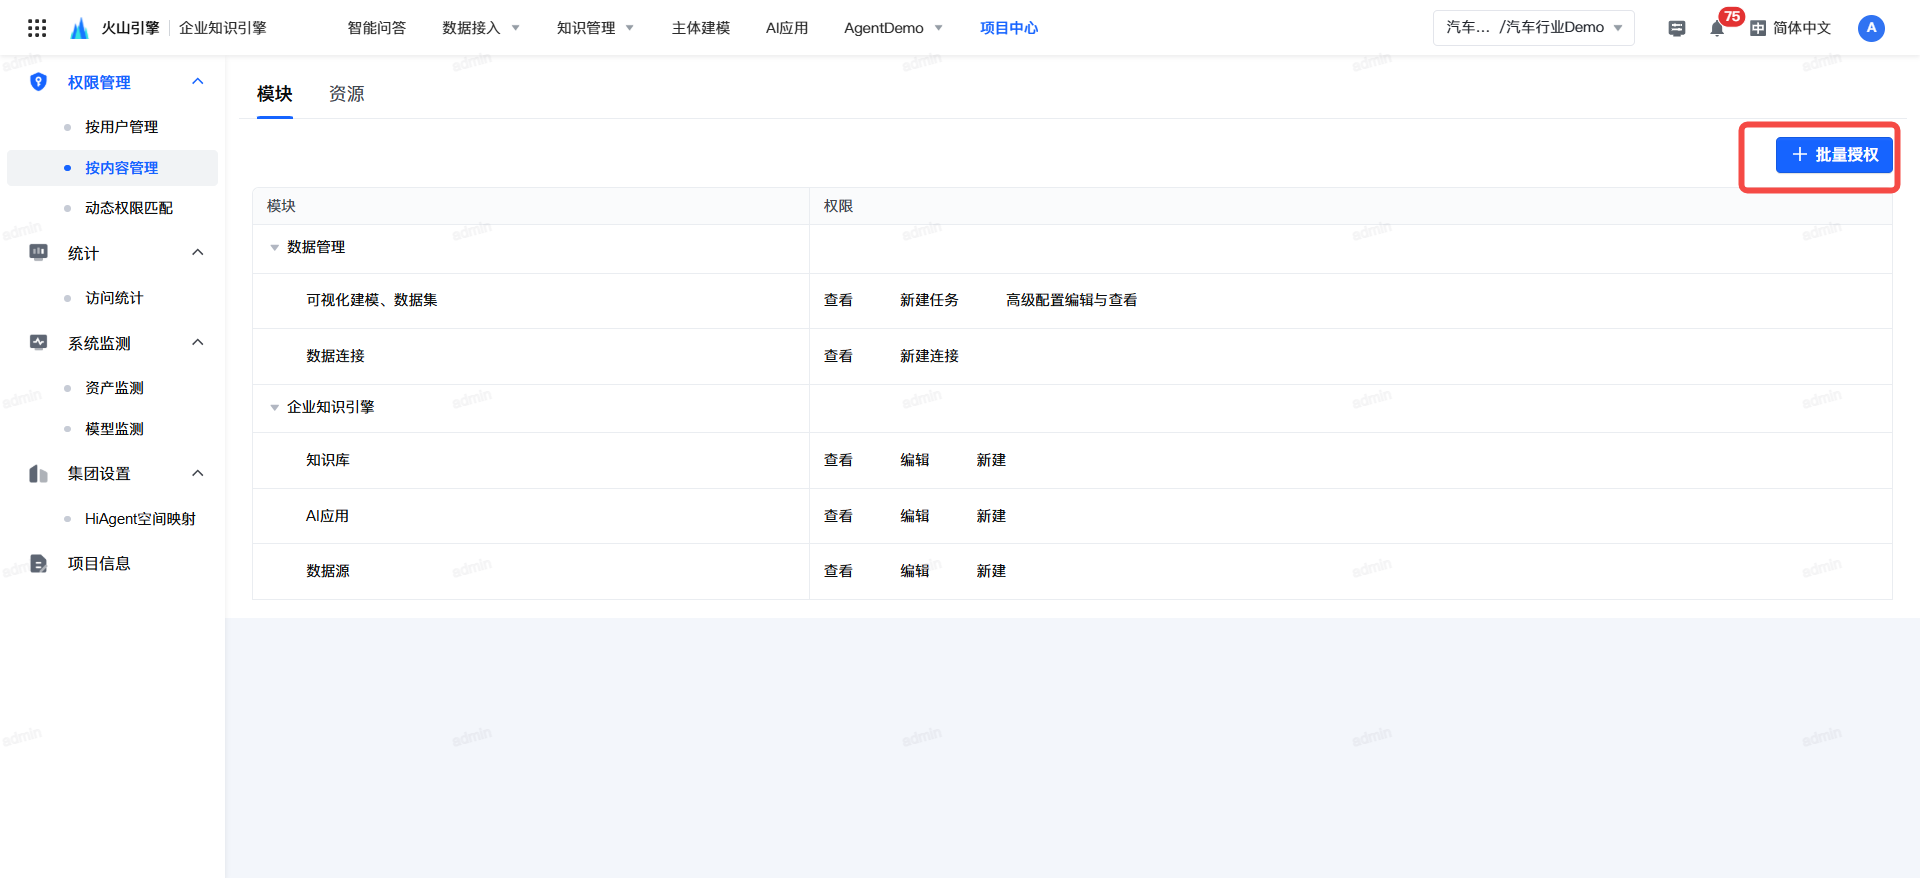Open HiAgent空间映射 sidebar item

point(140,519)
